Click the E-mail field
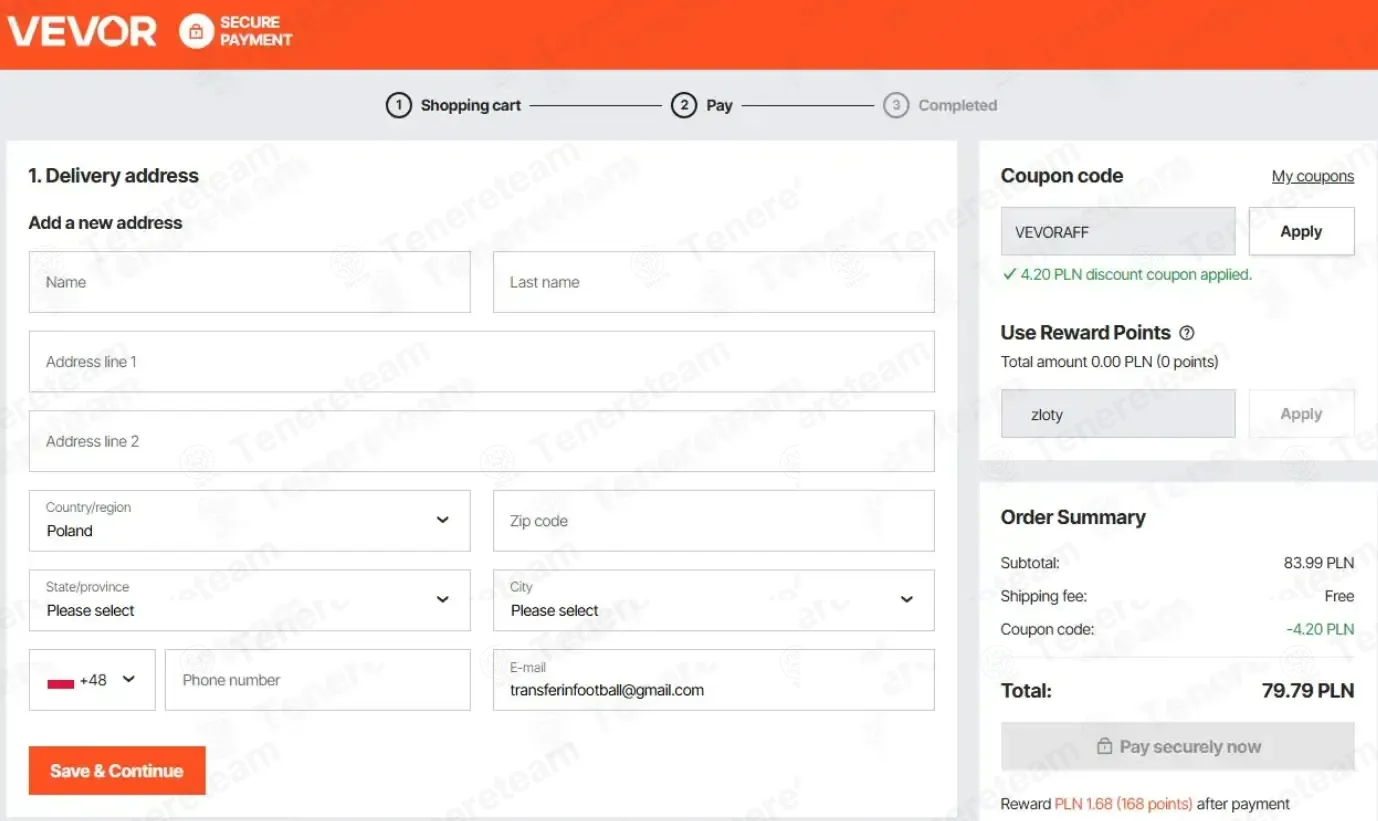The width and height of the screenshot is (1378, 821). click(x=714, y=680)
